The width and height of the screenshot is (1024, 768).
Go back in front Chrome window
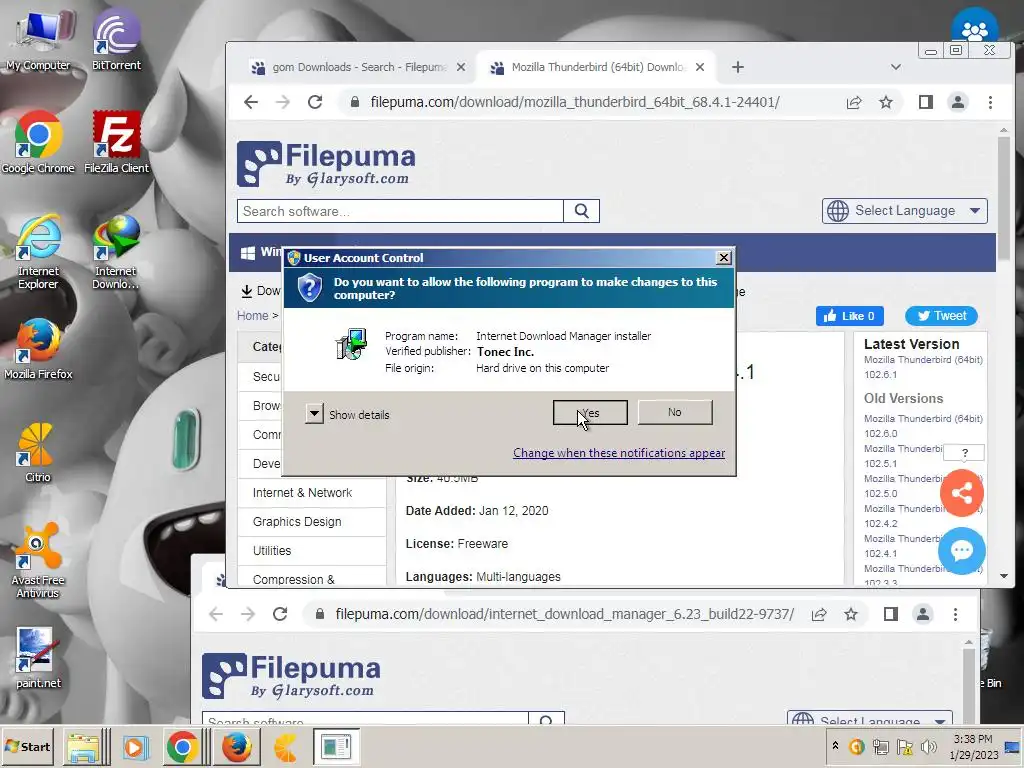251,102
